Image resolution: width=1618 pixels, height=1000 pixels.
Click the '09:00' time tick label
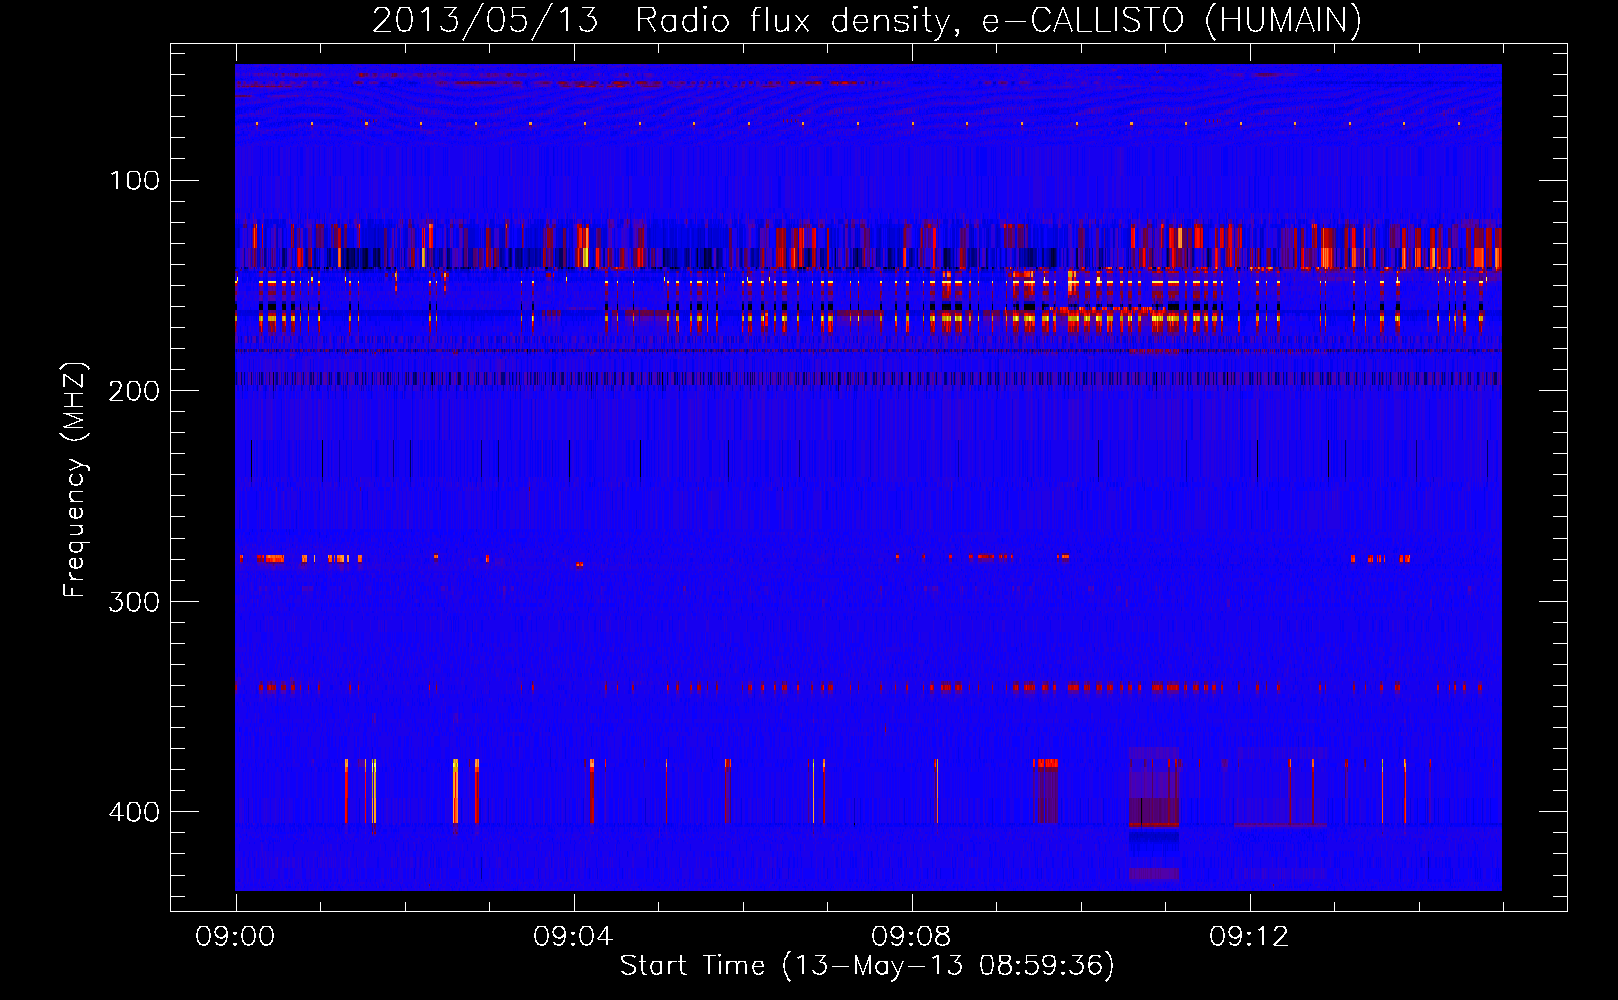point(235,937)
